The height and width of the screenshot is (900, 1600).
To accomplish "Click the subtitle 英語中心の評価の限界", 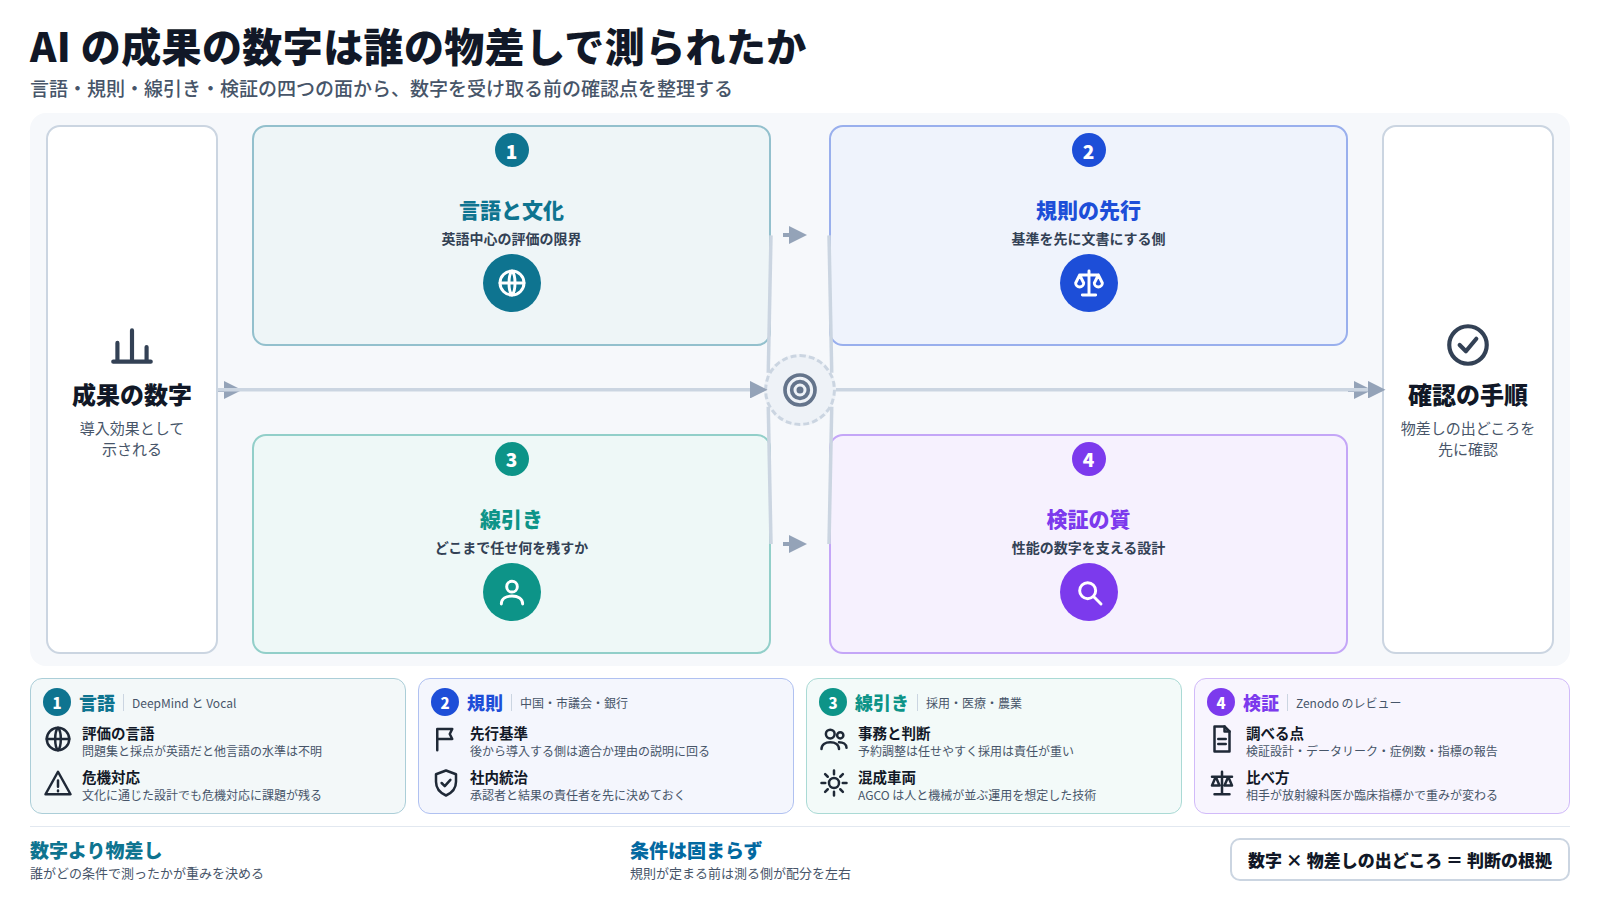I will coord(512,240).
